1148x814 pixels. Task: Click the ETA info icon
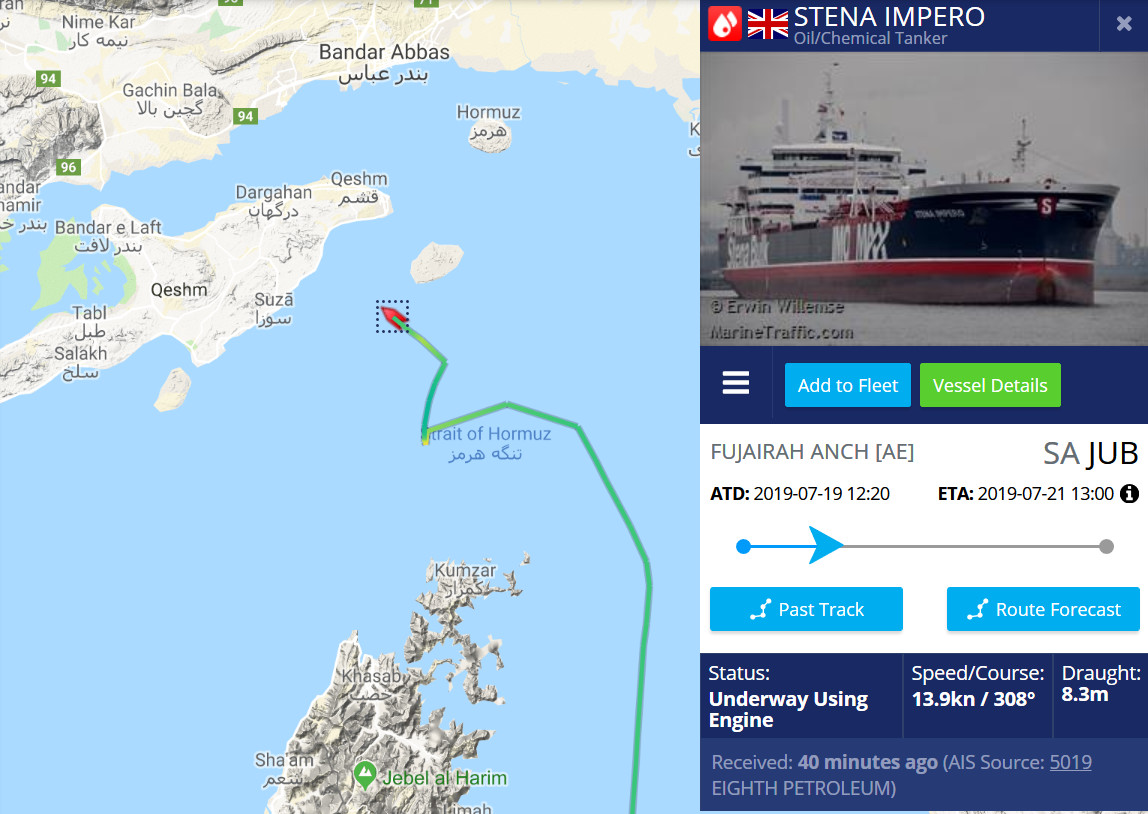pyautogui.click(x=1129, y=494)
